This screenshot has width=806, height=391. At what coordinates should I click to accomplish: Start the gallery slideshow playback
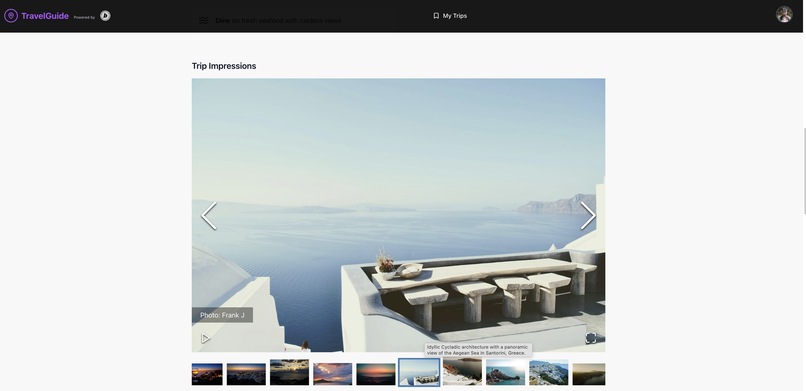(205, 338)
